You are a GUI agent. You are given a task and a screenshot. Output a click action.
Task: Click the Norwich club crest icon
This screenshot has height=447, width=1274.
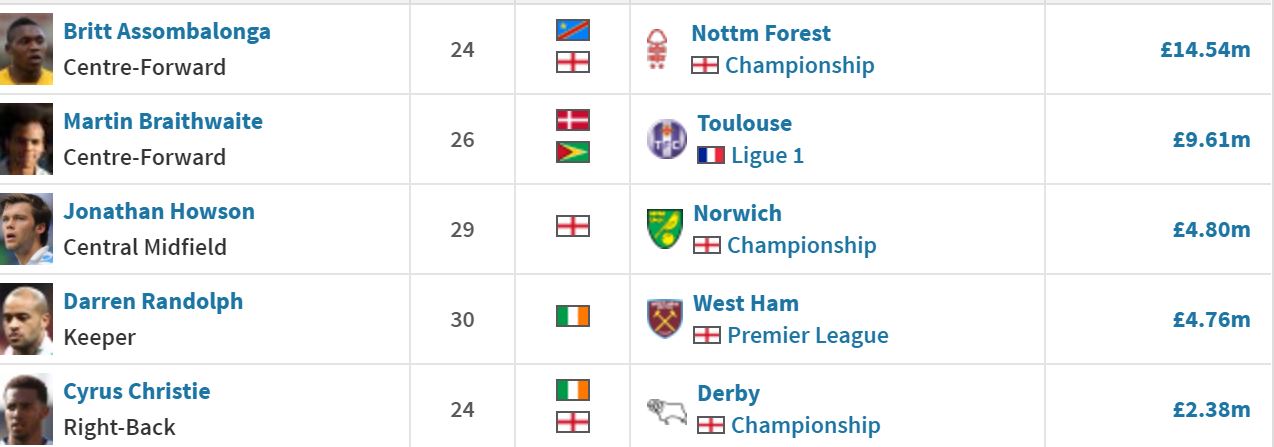point(664,229)
